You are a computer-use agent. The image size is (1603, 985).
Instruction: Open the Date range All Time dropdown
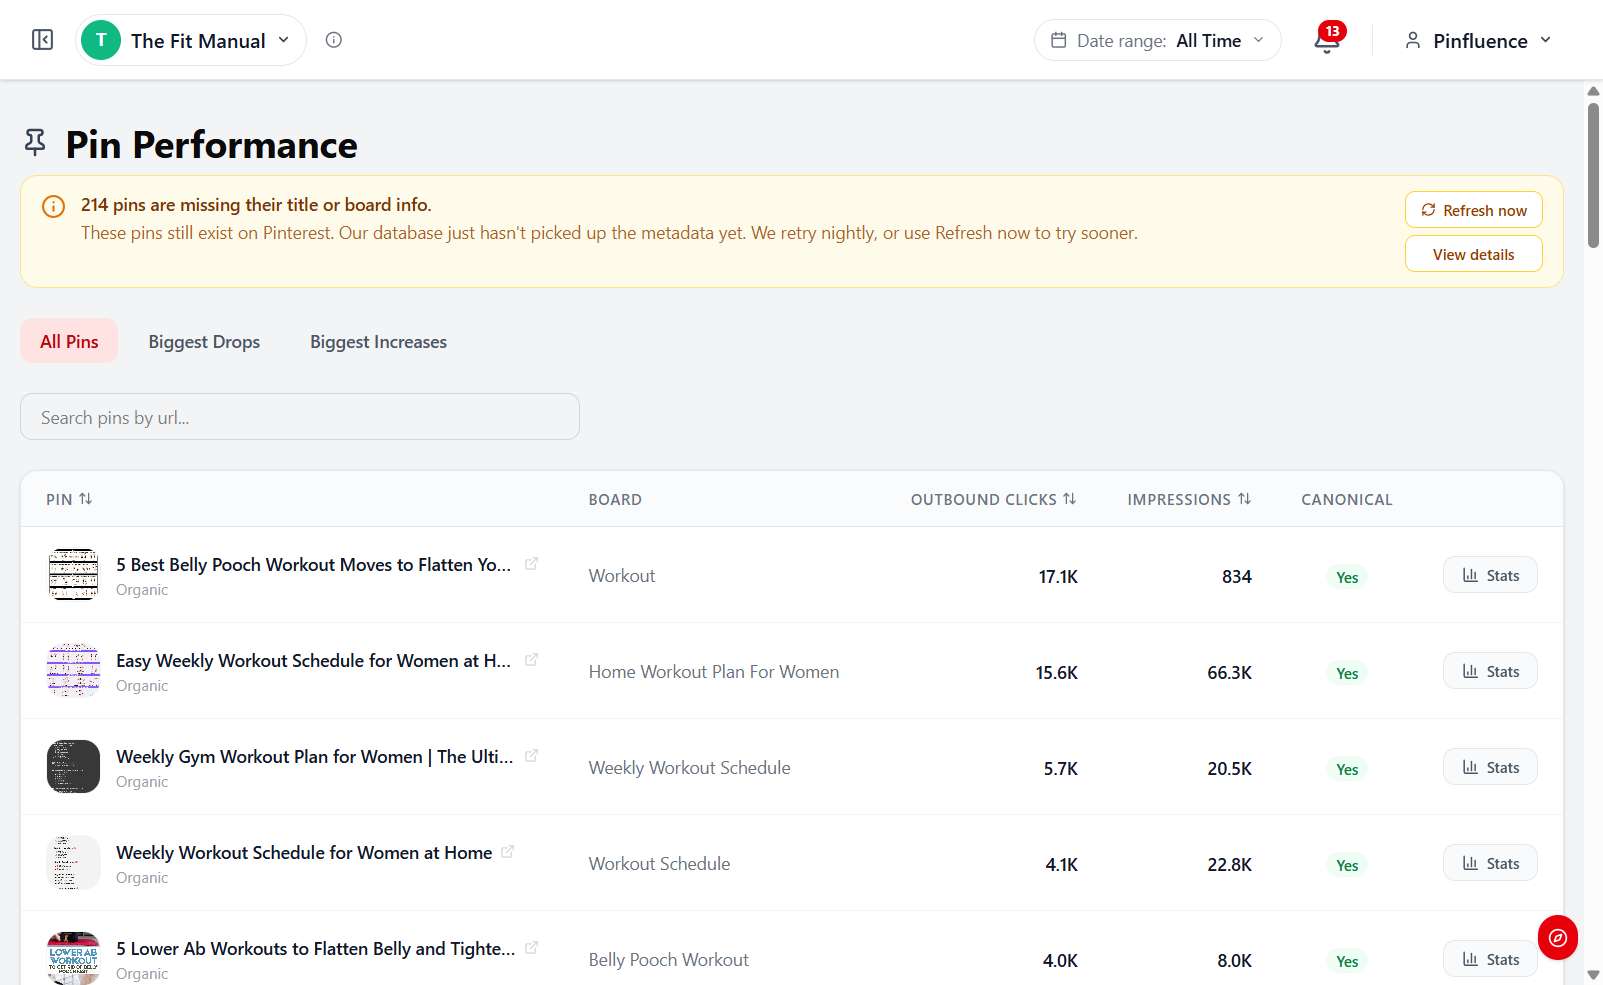1158,40
